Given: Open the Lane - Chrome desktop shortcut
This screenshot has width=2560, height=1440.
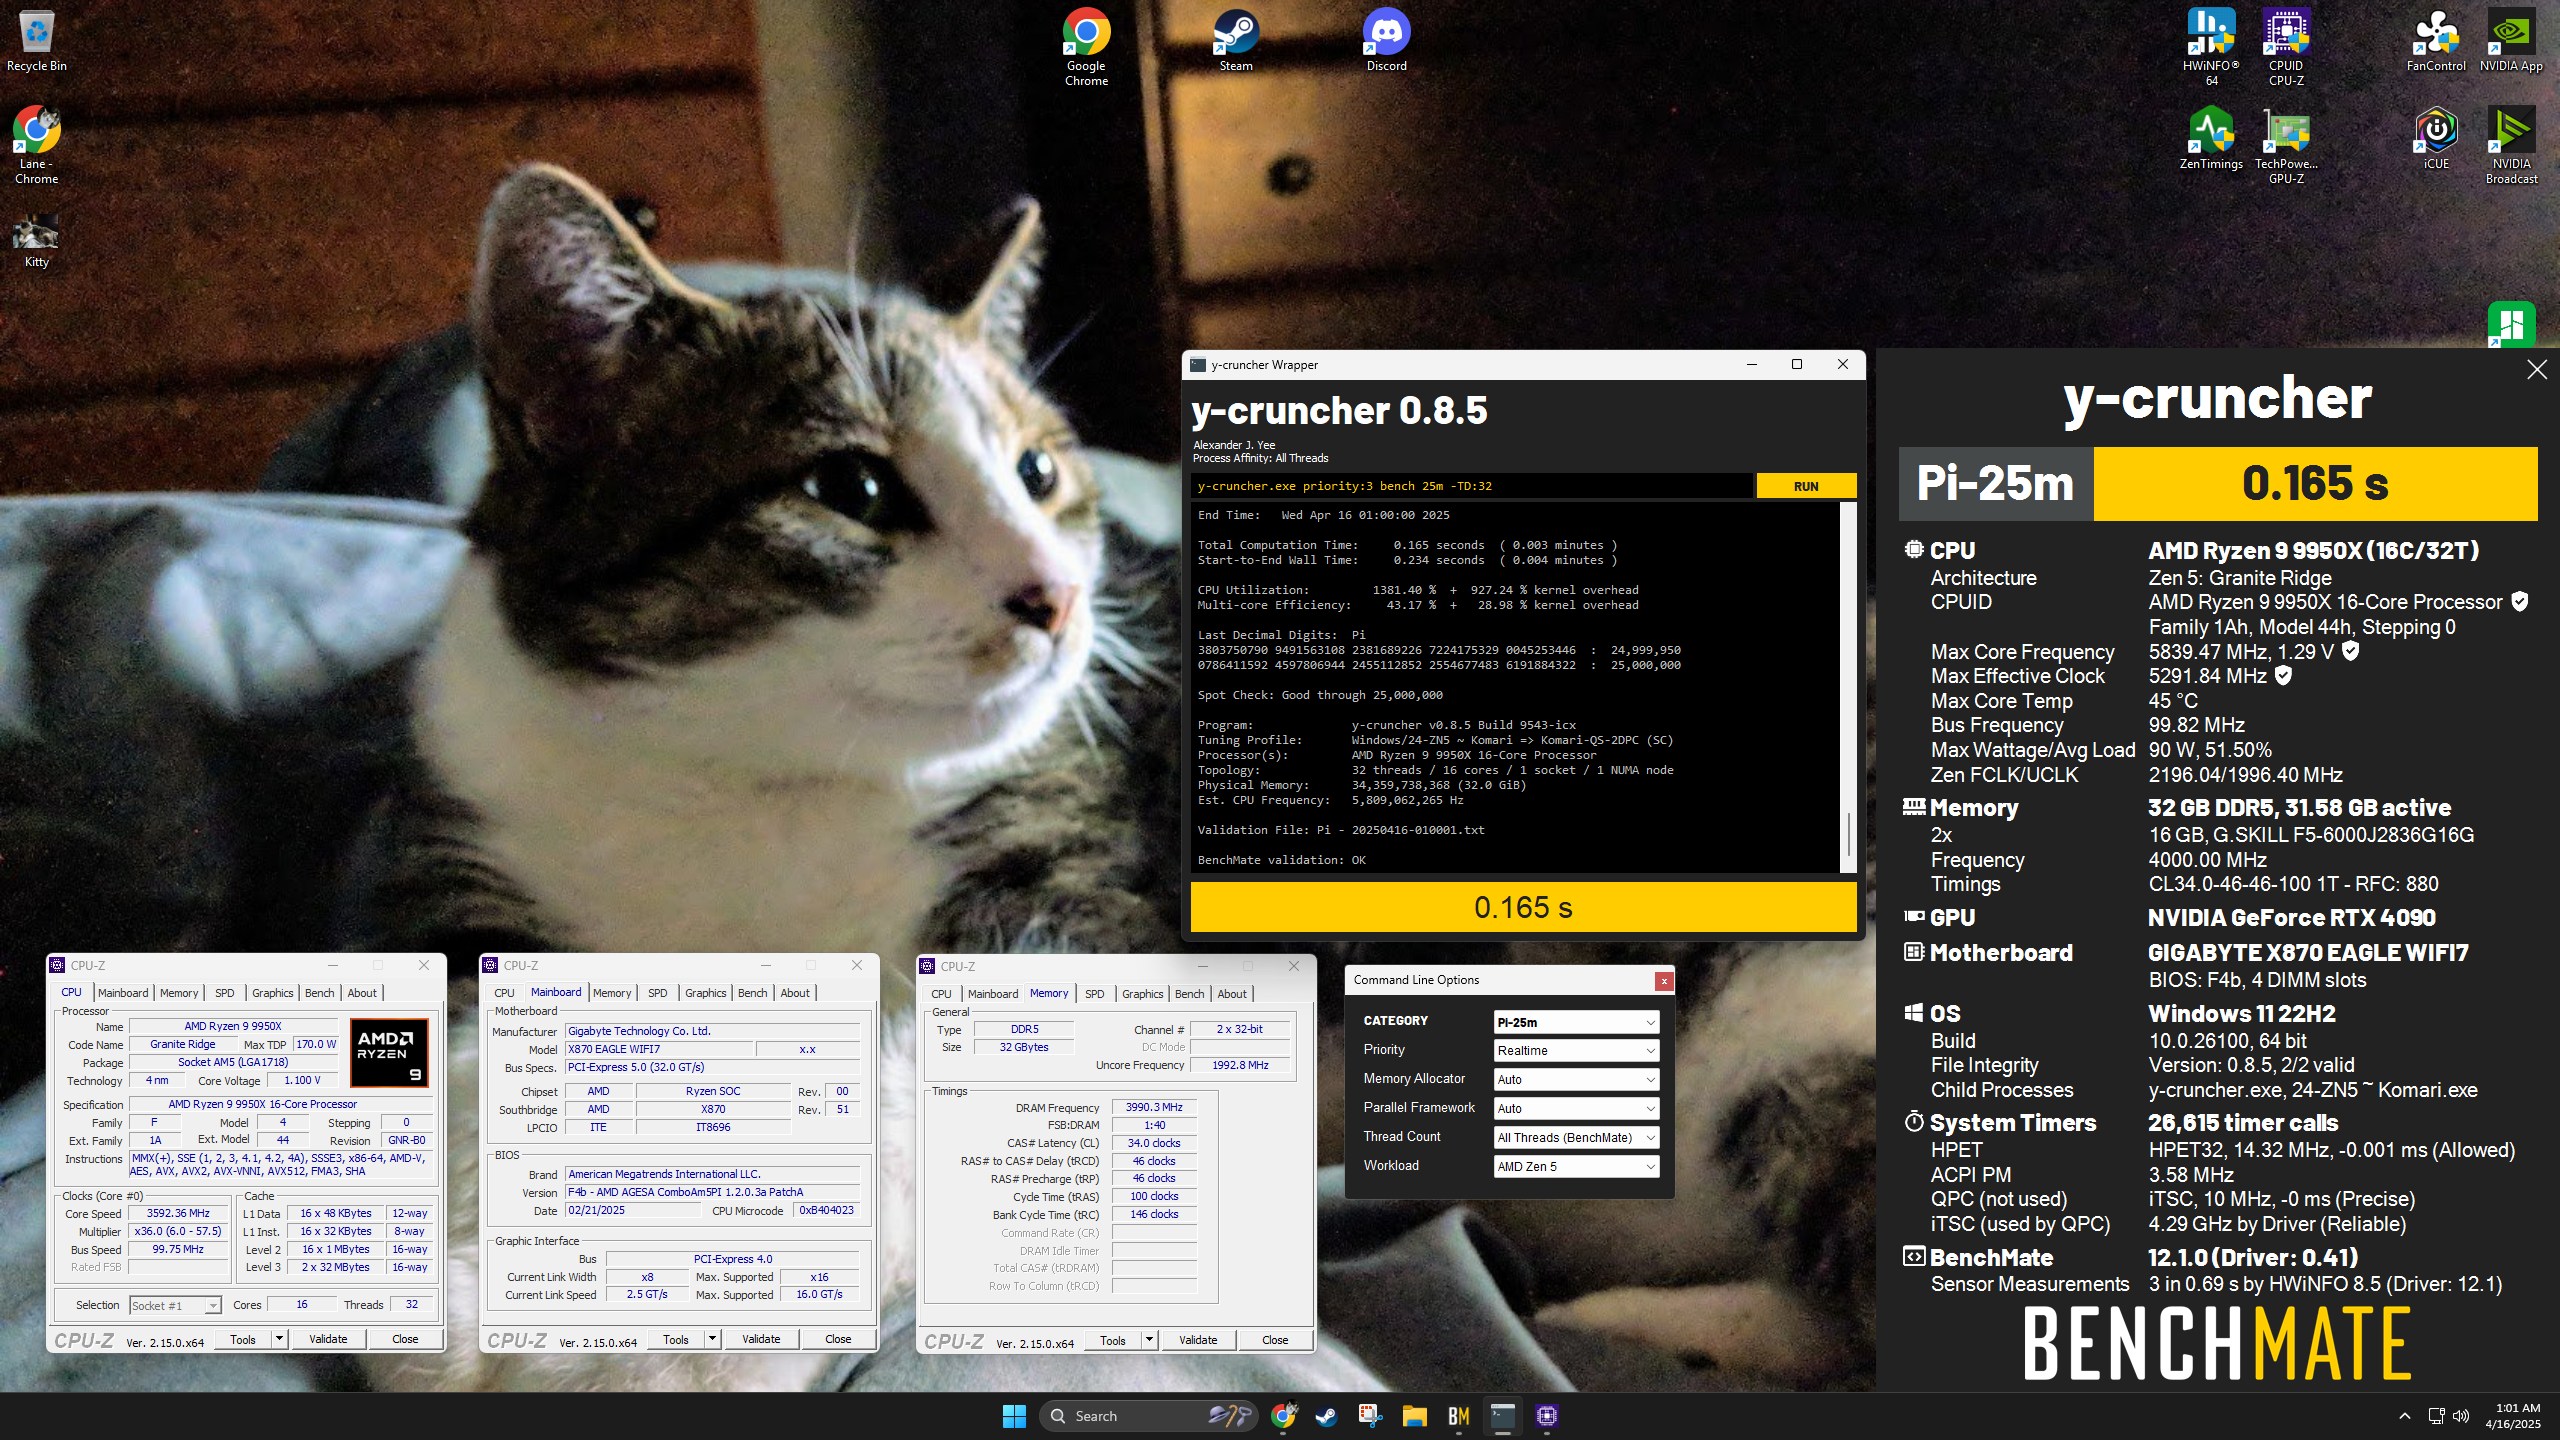Looking at the screenshot, I should 36,145.
